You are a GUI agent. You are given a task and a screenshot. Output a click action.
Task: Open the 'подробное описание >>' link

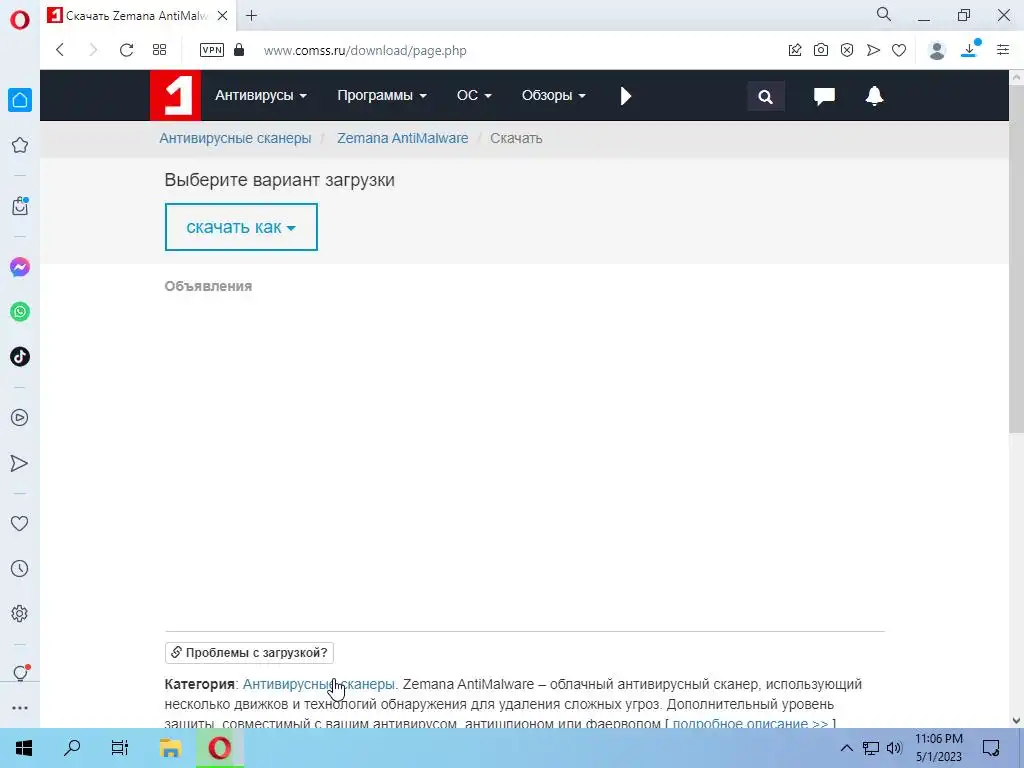coord(750,723)
